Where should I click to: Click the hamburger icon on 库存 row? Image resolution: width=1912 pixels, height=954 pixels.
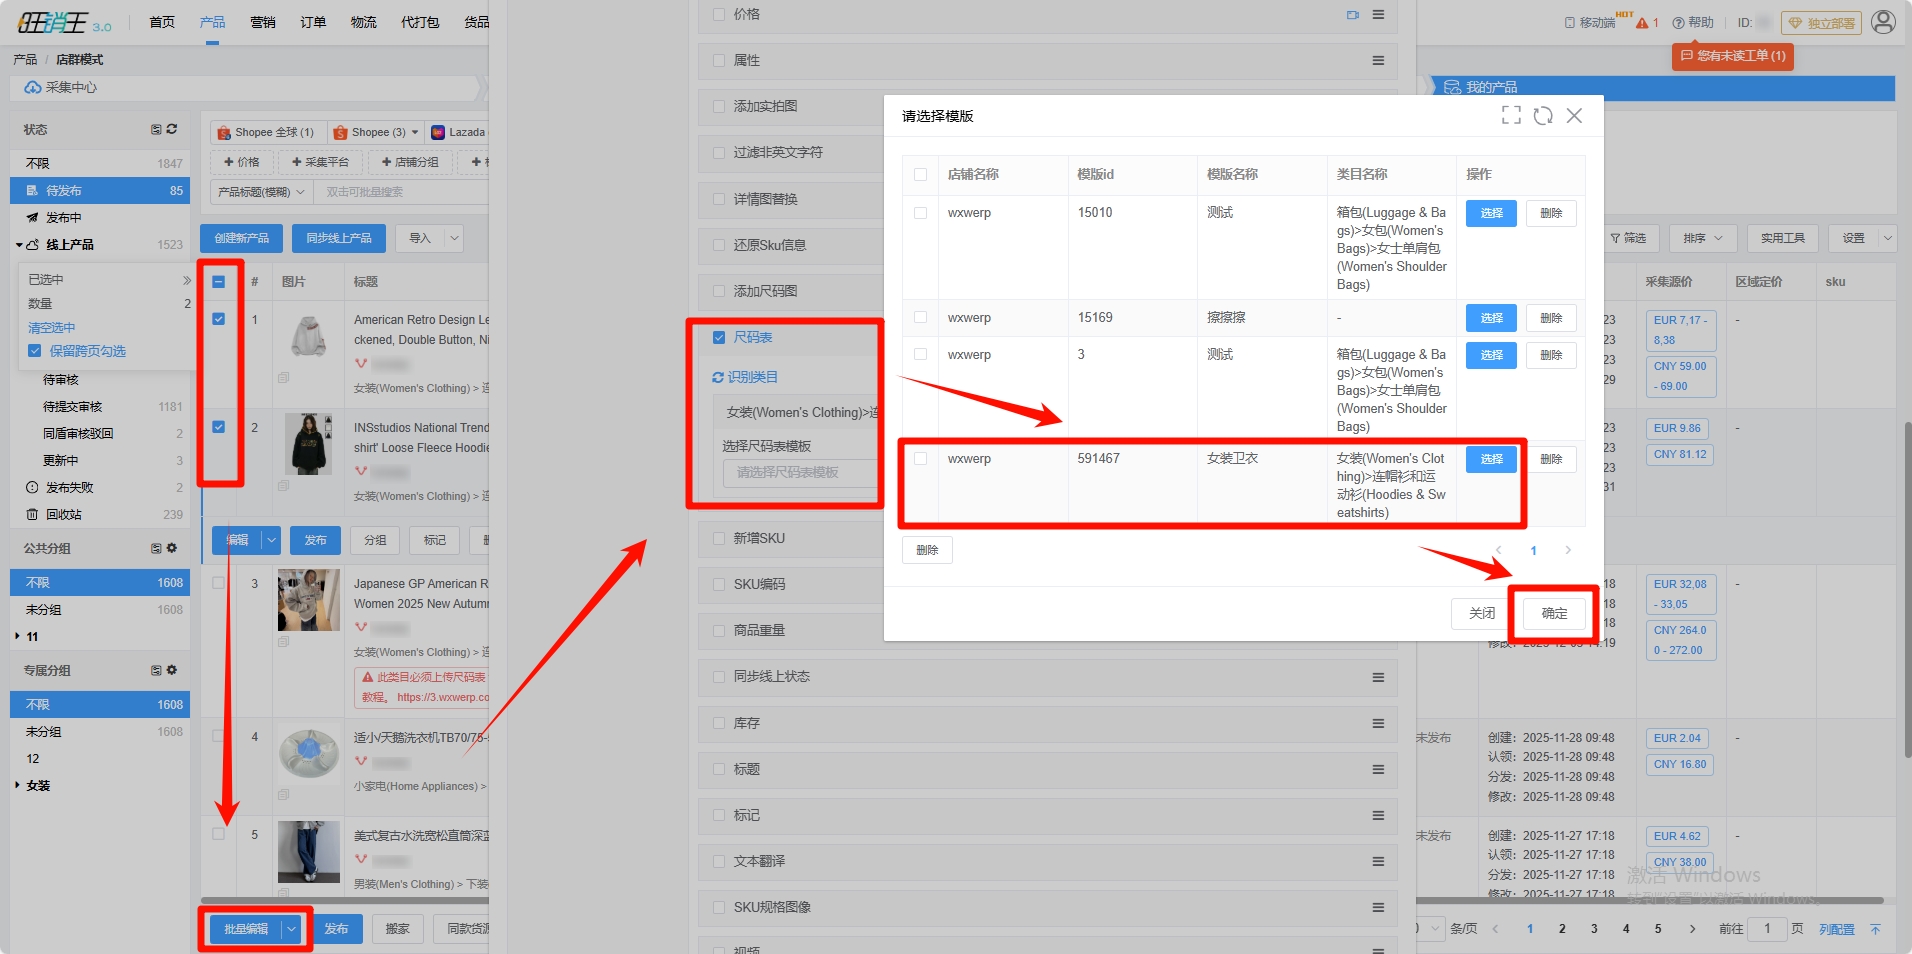click(1378, 723)
